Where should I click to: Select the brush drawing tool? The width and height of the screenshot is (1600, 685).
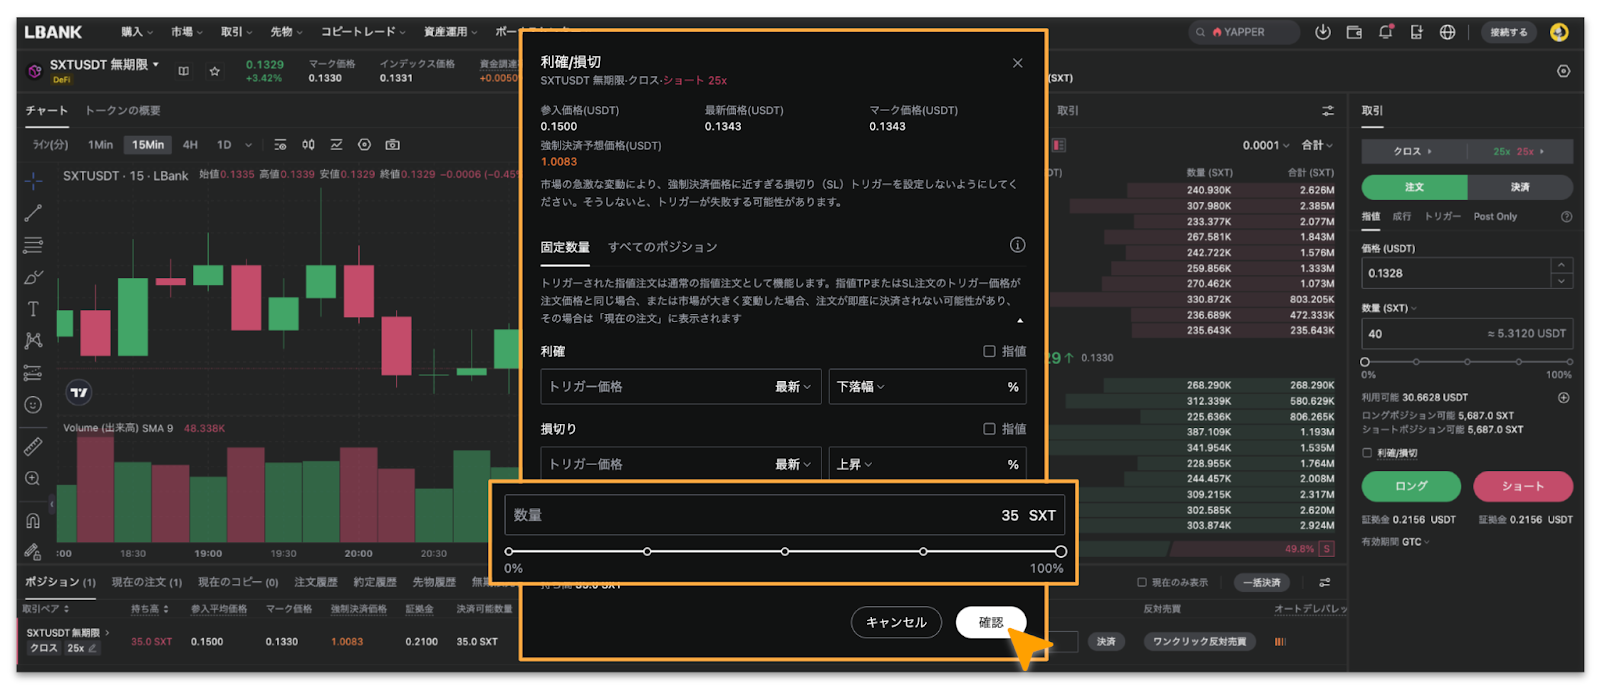(33, 277)
